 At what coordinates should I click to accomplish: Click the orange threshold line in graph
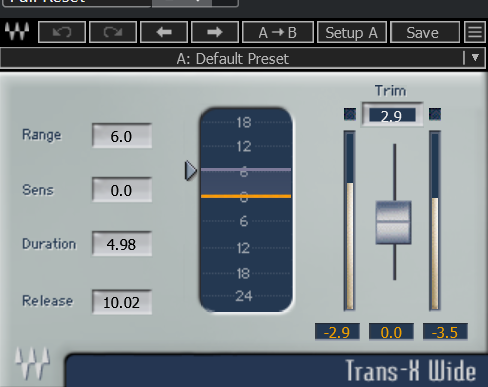(x=246, y=196)
